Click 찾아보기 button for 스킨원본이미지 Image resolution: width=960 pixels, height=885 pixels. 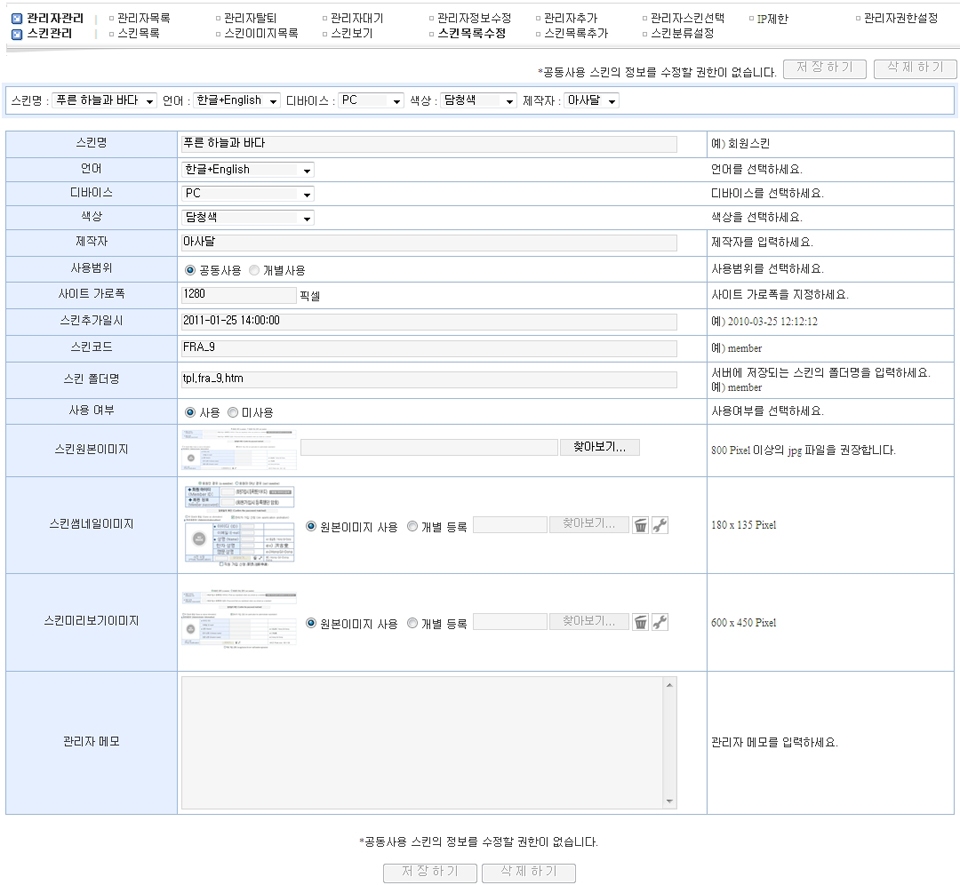point(599,447)
